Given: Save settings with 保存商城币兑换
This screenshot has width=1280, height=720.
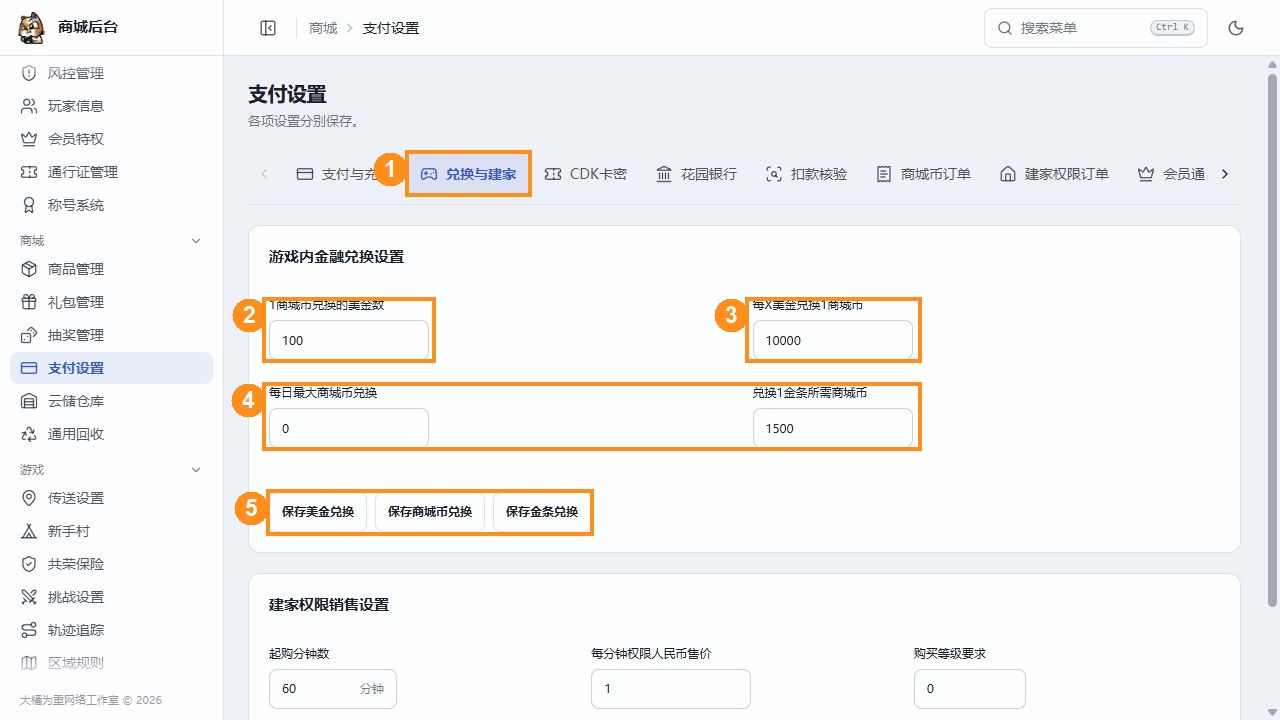Looking at the screenshot, I should tap(430, 512).
